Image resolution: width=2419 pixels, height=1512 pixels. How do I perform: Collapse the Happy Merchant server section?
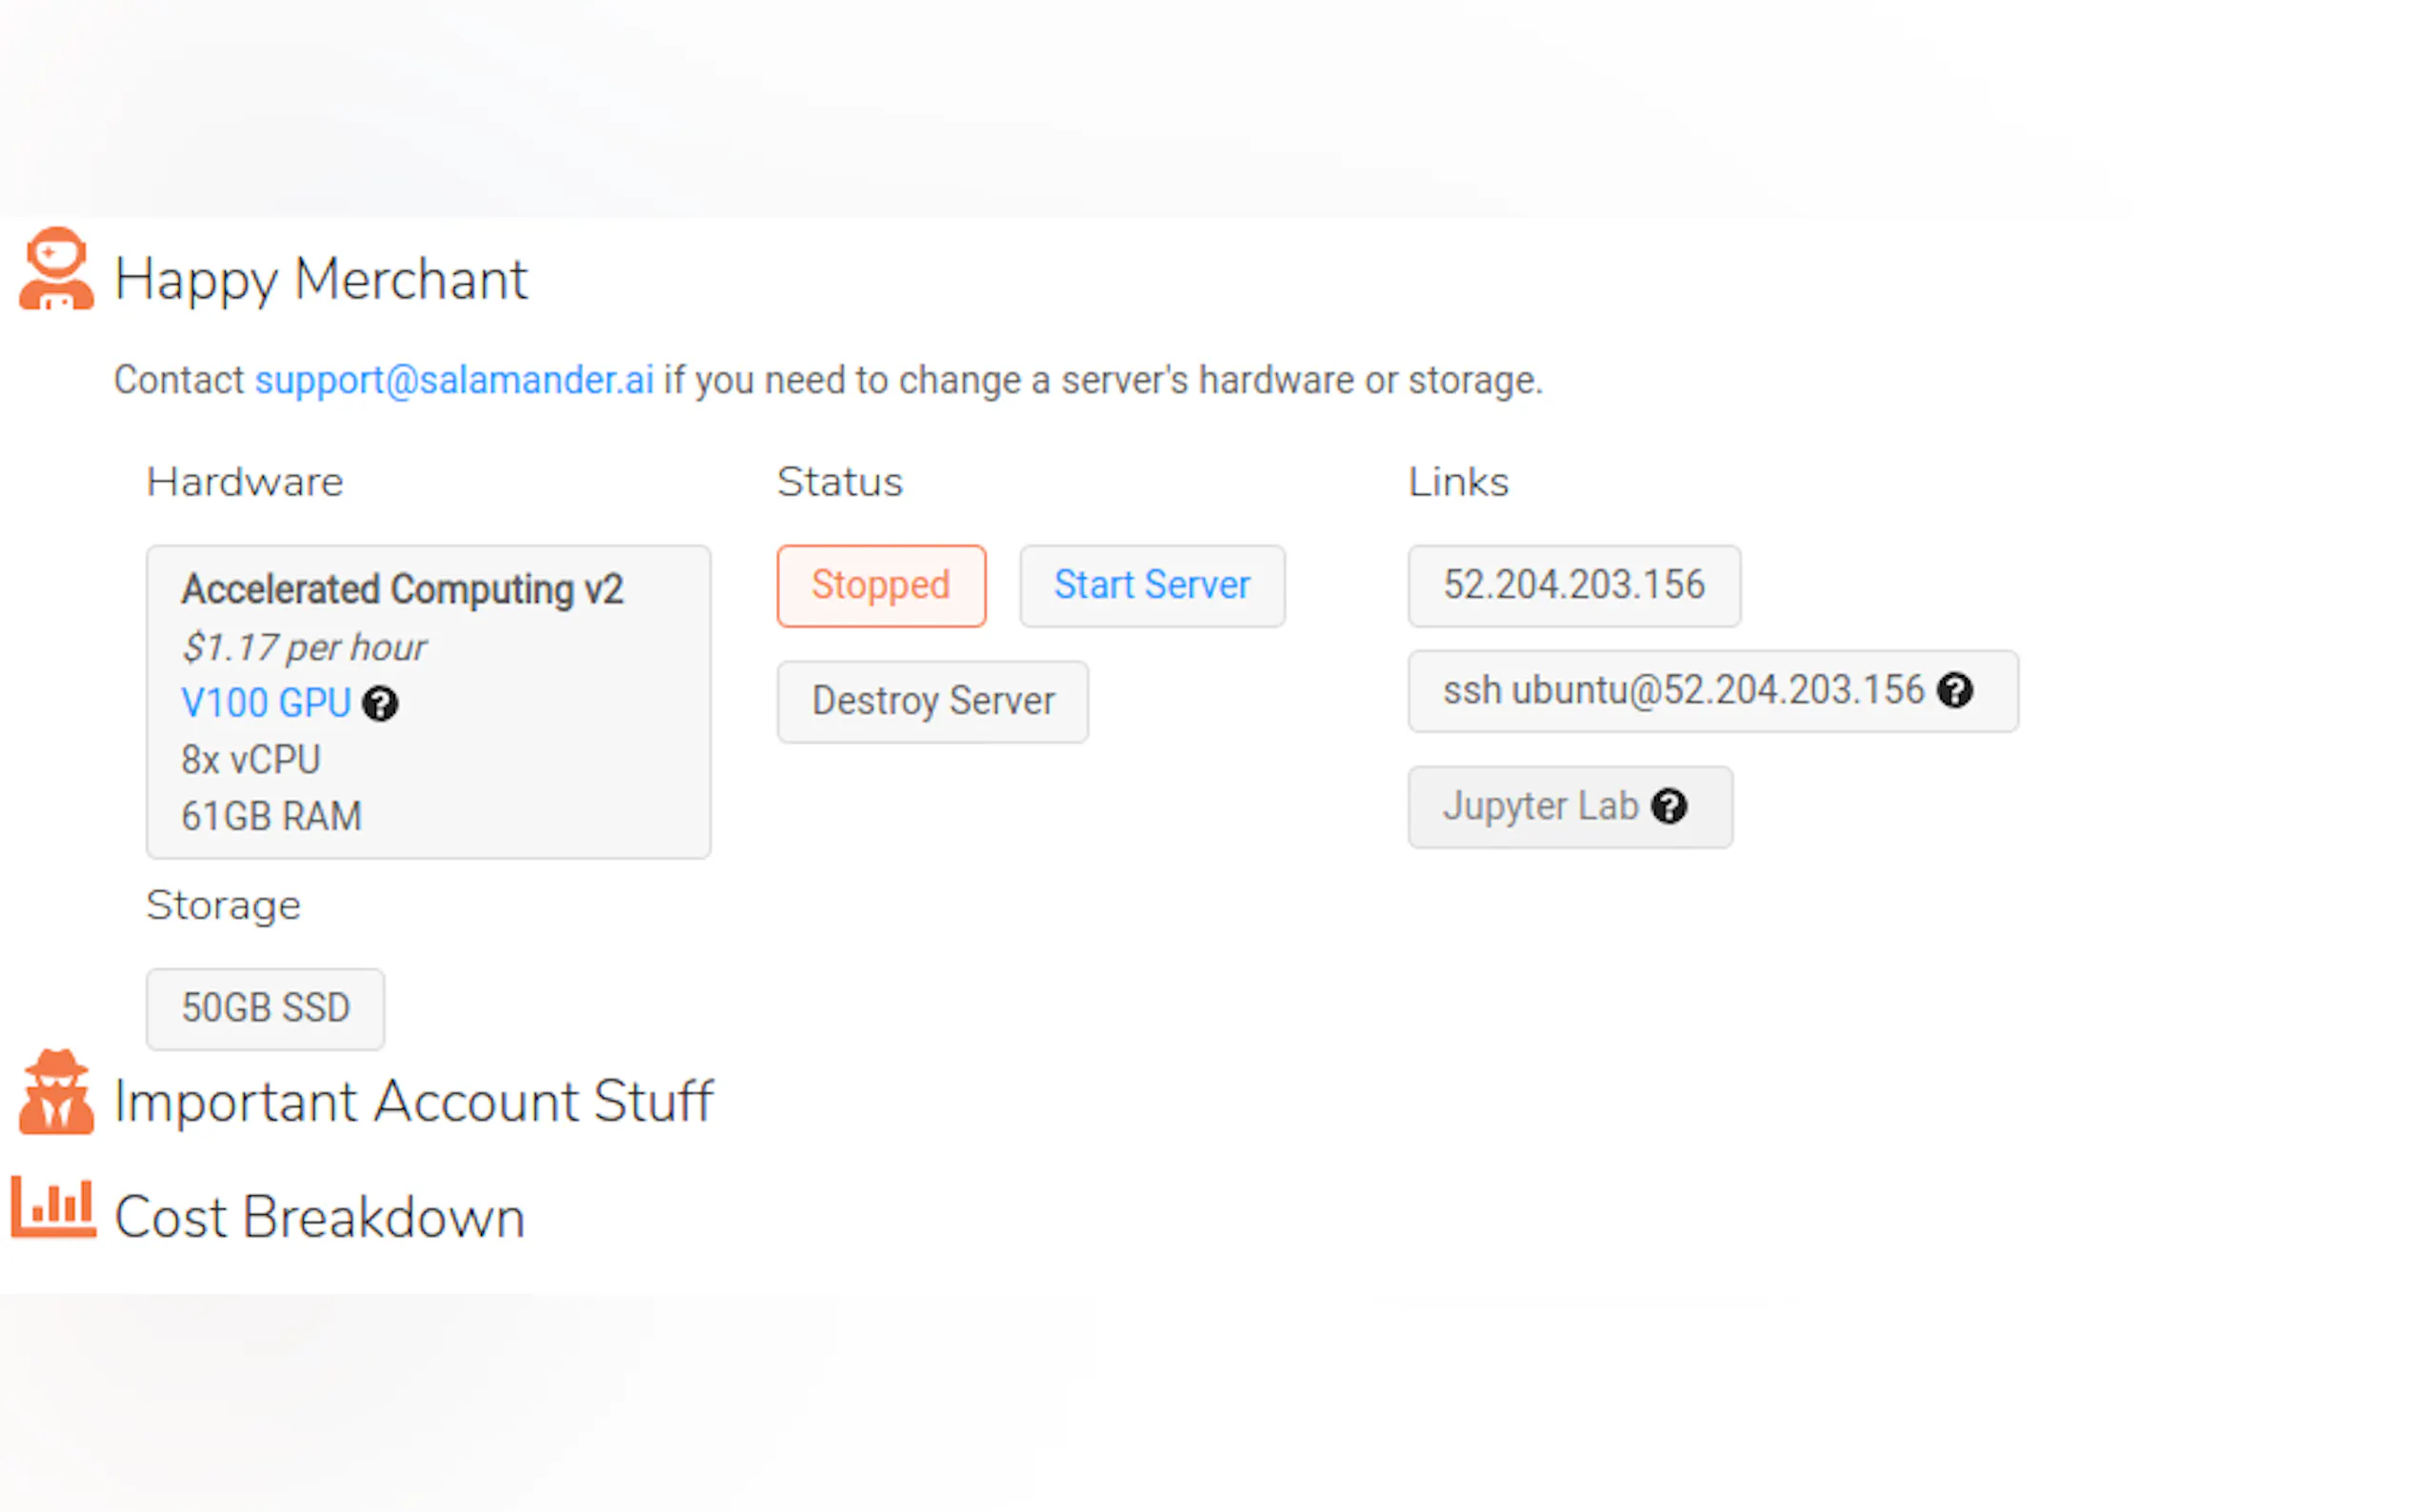pyautogui.click(x=320, y=279)
